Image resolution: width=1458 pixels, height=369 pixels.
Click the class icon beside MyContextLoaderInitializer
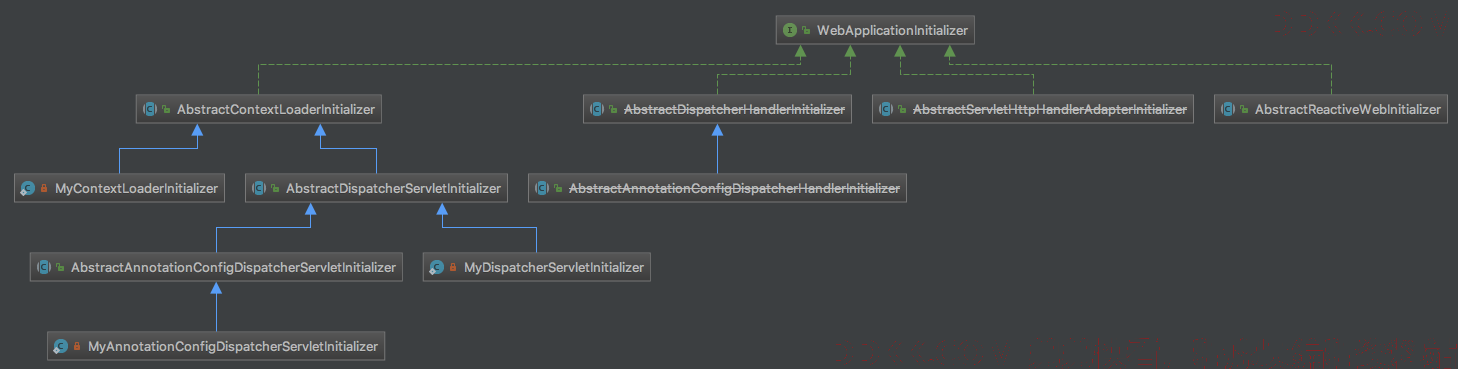click(28, 188)
